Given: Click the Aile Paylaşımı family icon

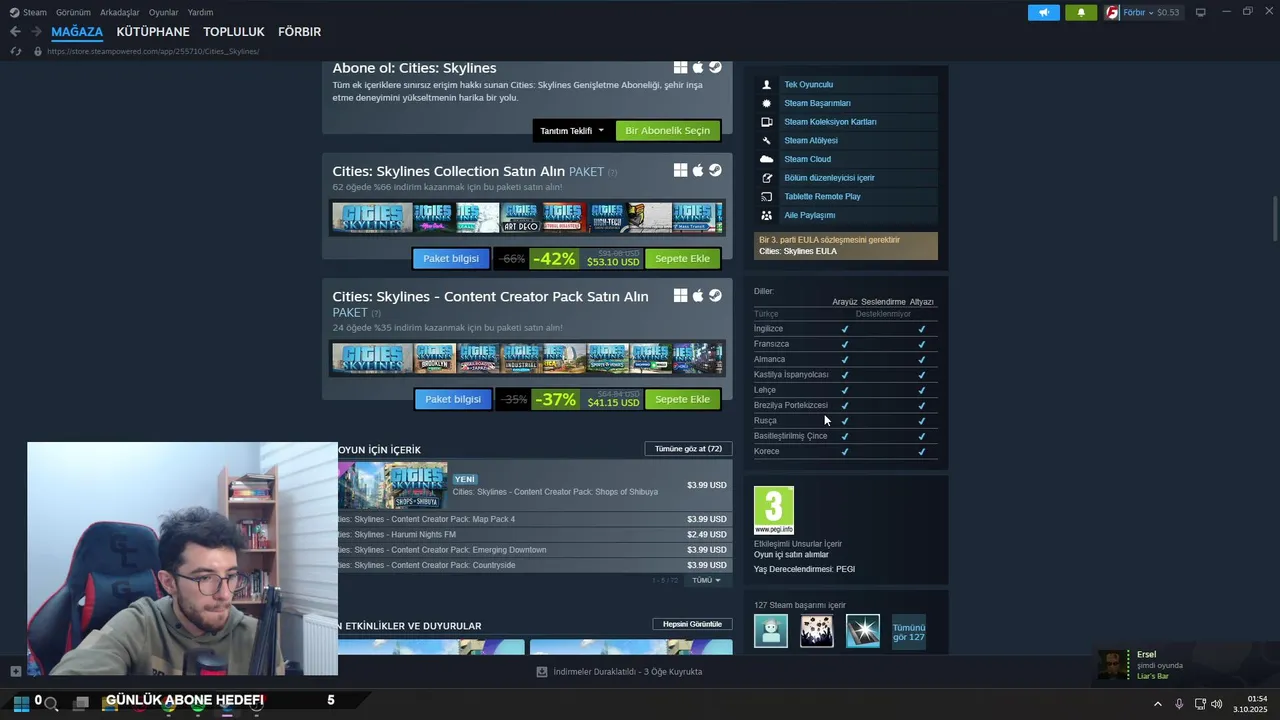Looking at the screenshot, I should [x=767, y=215].
